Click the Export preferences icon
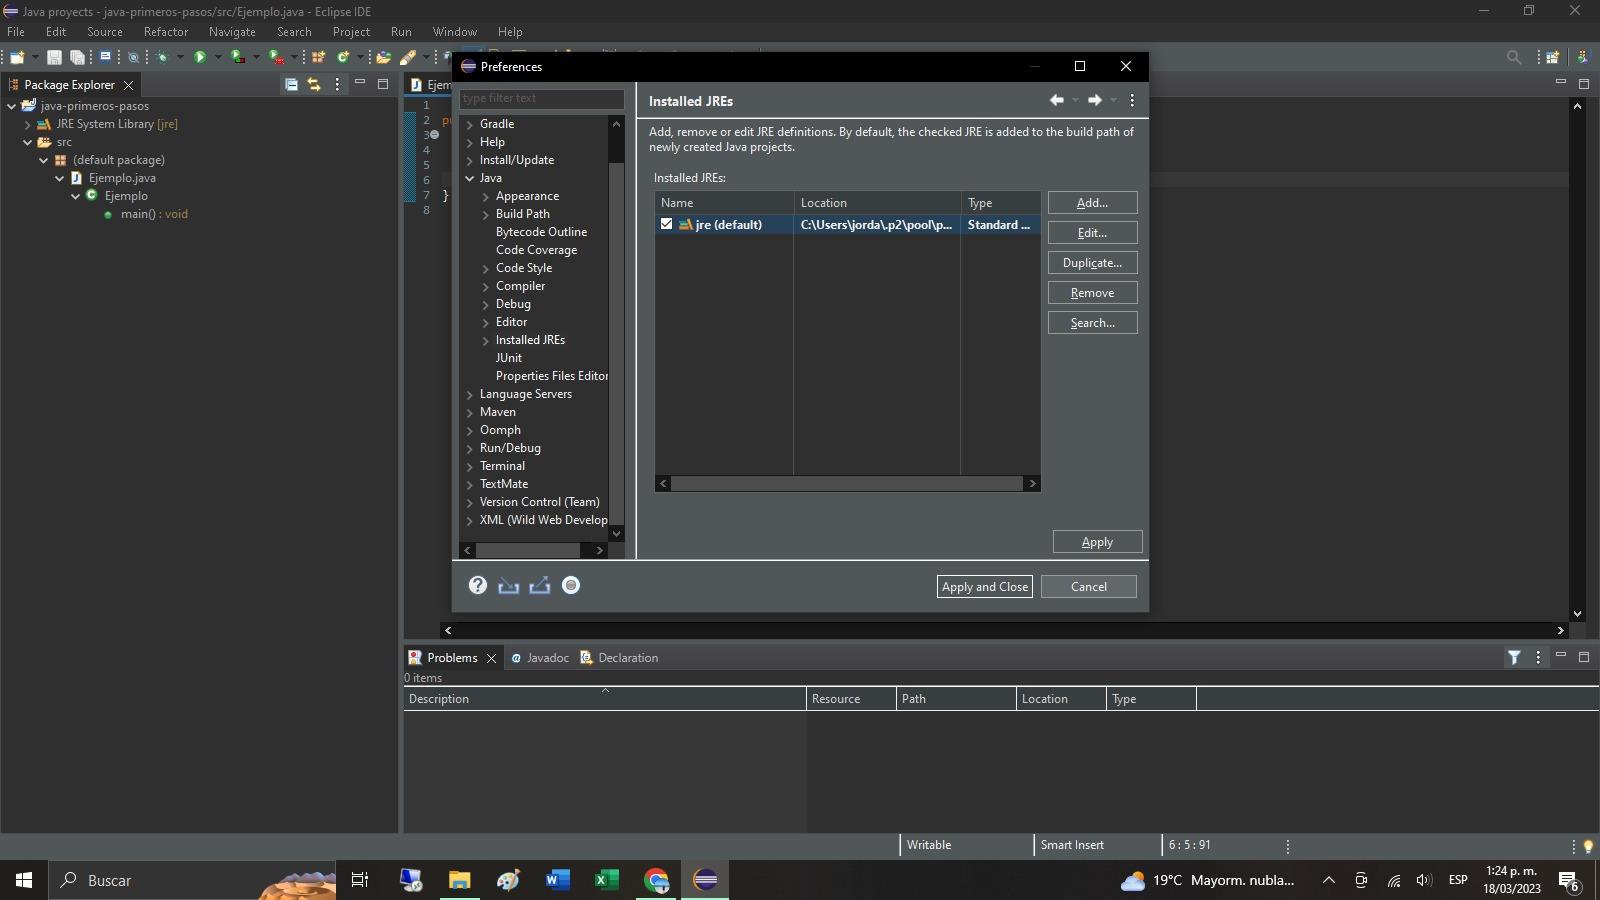 (x=540, y=586)
